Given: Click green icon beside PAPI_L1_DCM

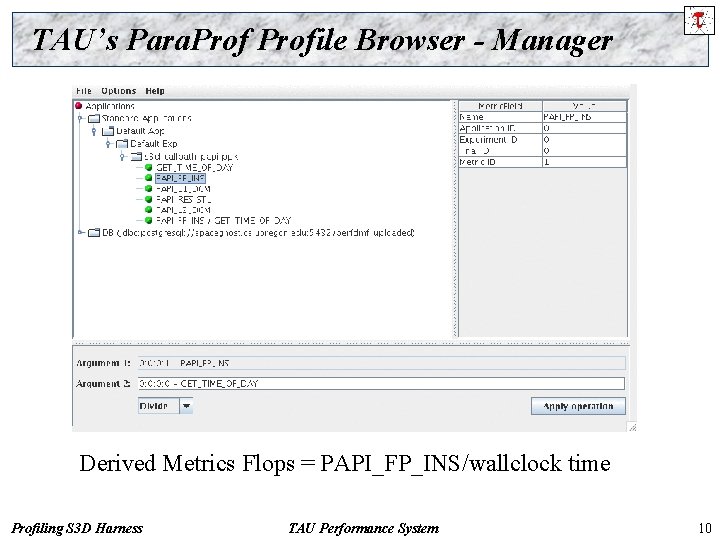Looking at the screenshot, I should pyautogui.click(x=148, y=189).
